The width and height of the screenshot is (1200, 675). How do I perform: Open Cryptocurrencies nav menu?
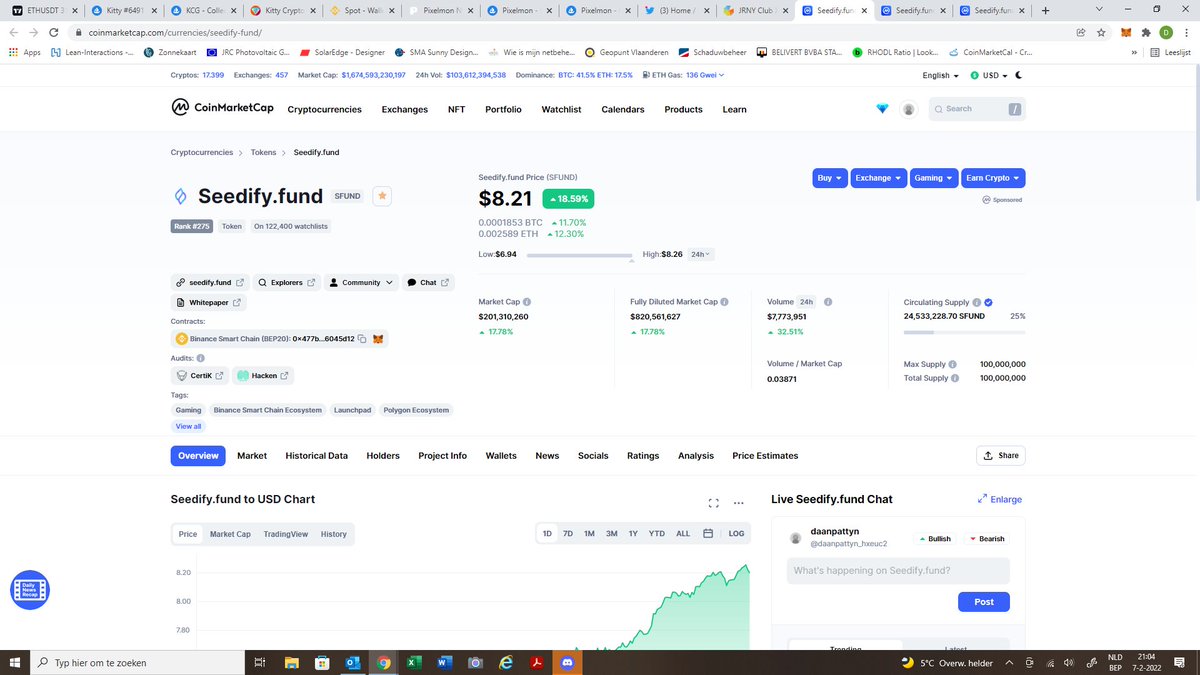[x=324, y=109]
